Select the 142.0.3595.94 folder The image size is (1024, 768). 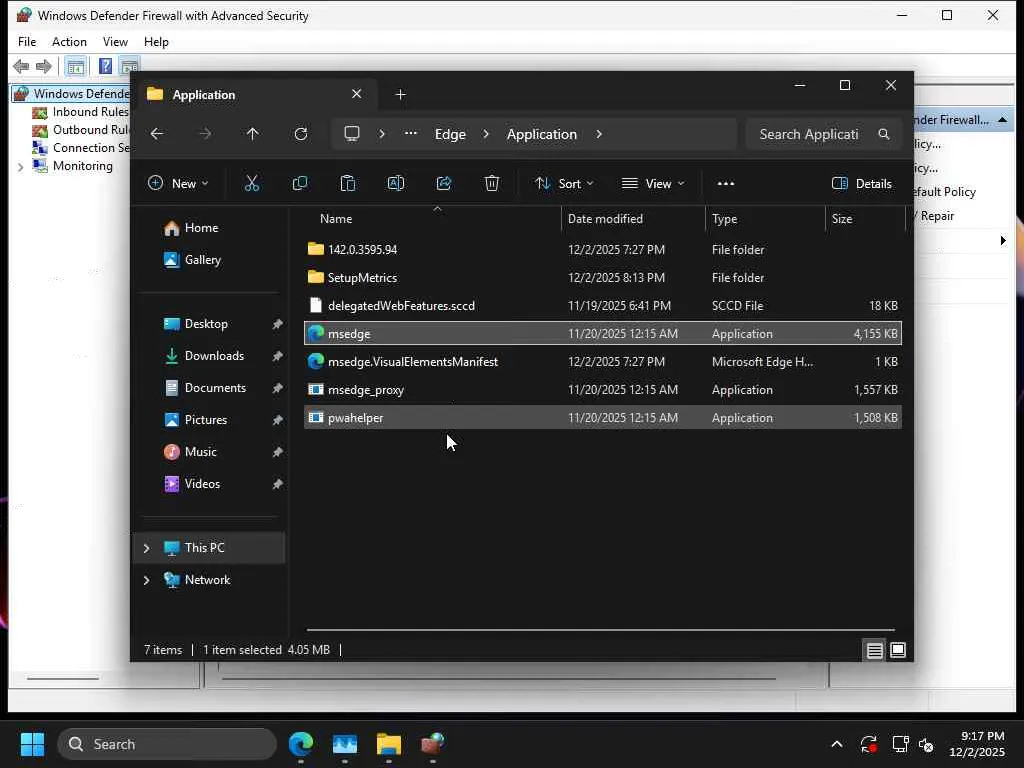603,249
